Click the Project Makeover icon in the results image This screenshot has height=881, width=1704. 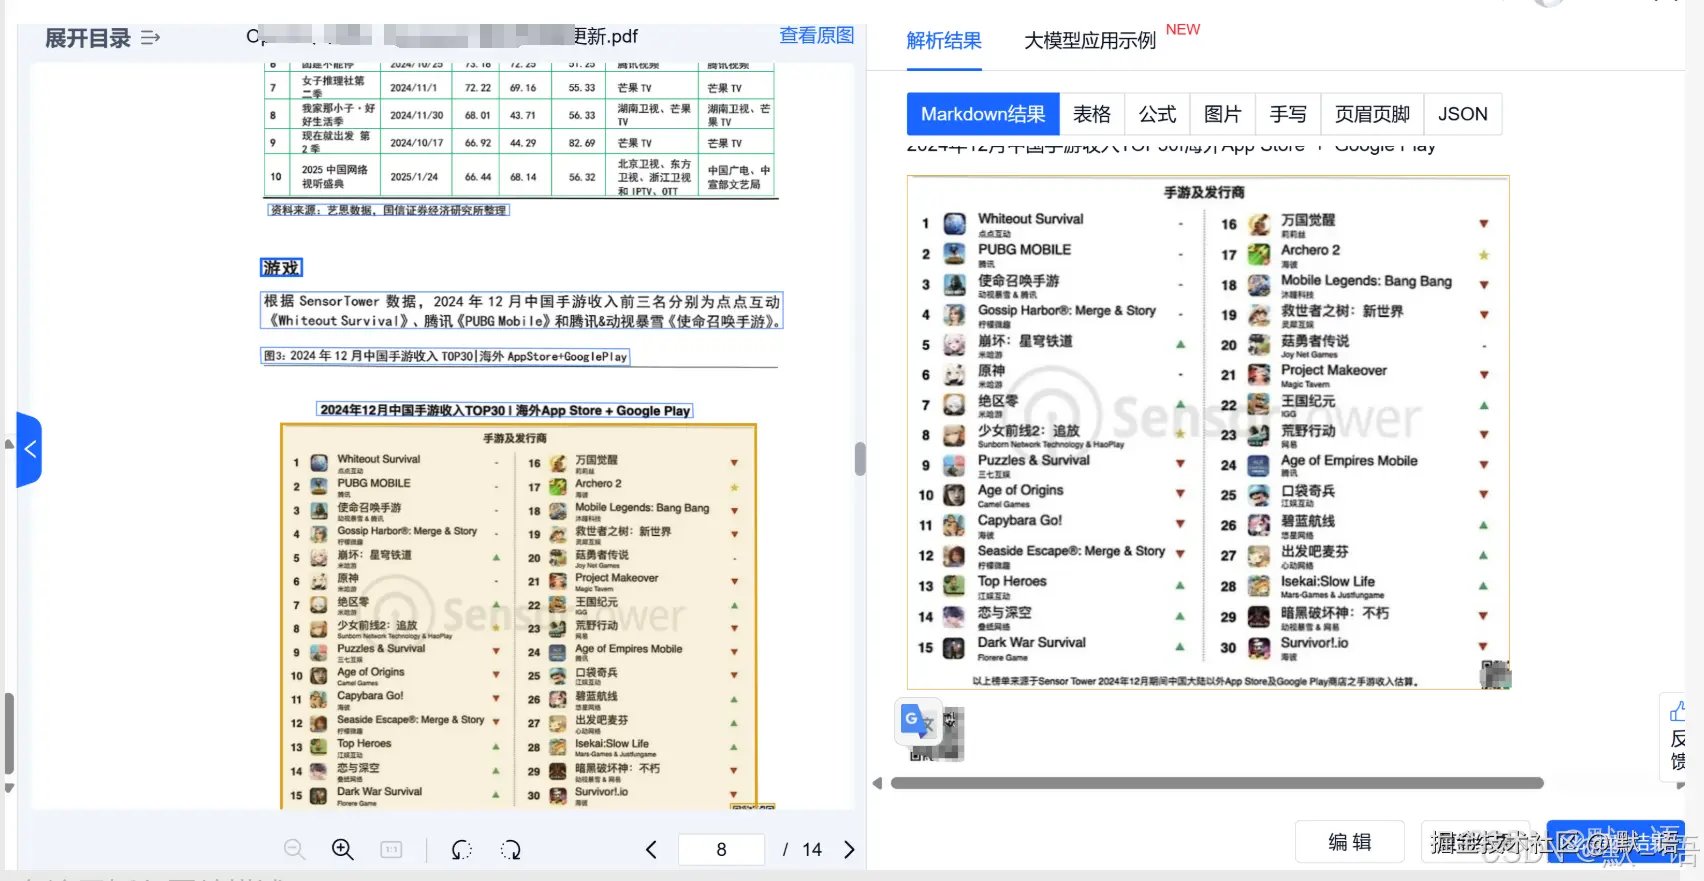(x=1259, y=375)
